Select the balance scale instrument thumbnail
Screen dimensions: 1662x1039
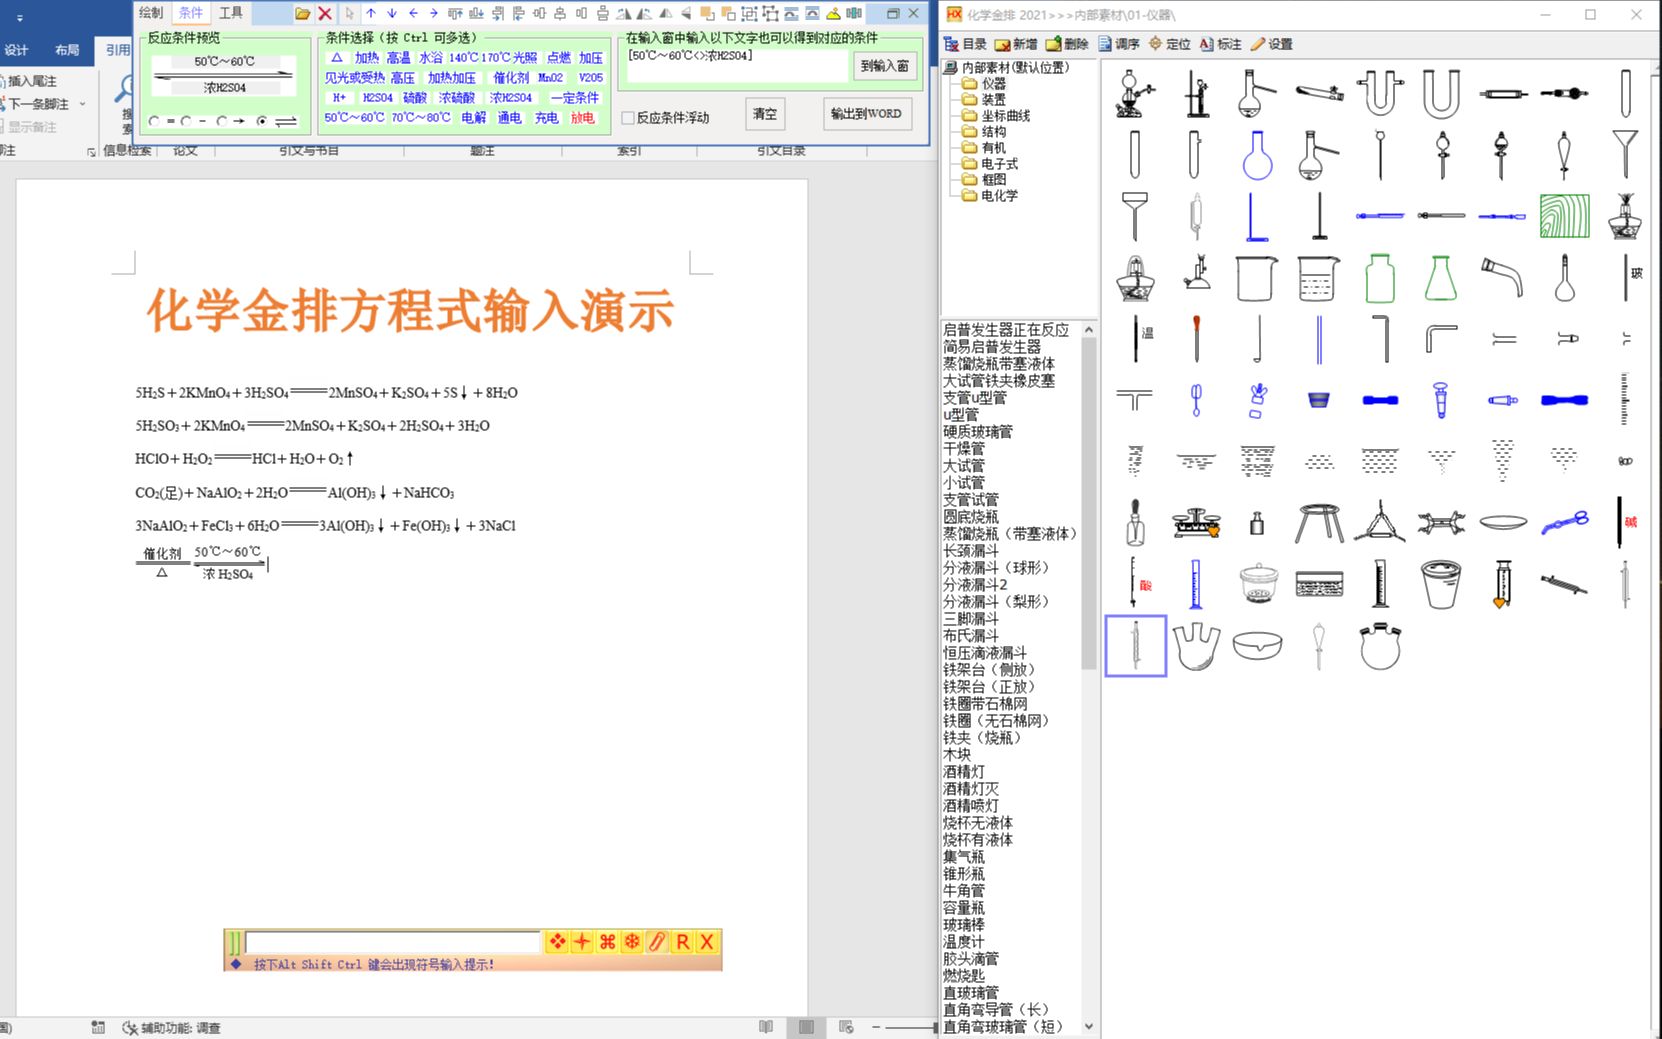pos(1196,523)
